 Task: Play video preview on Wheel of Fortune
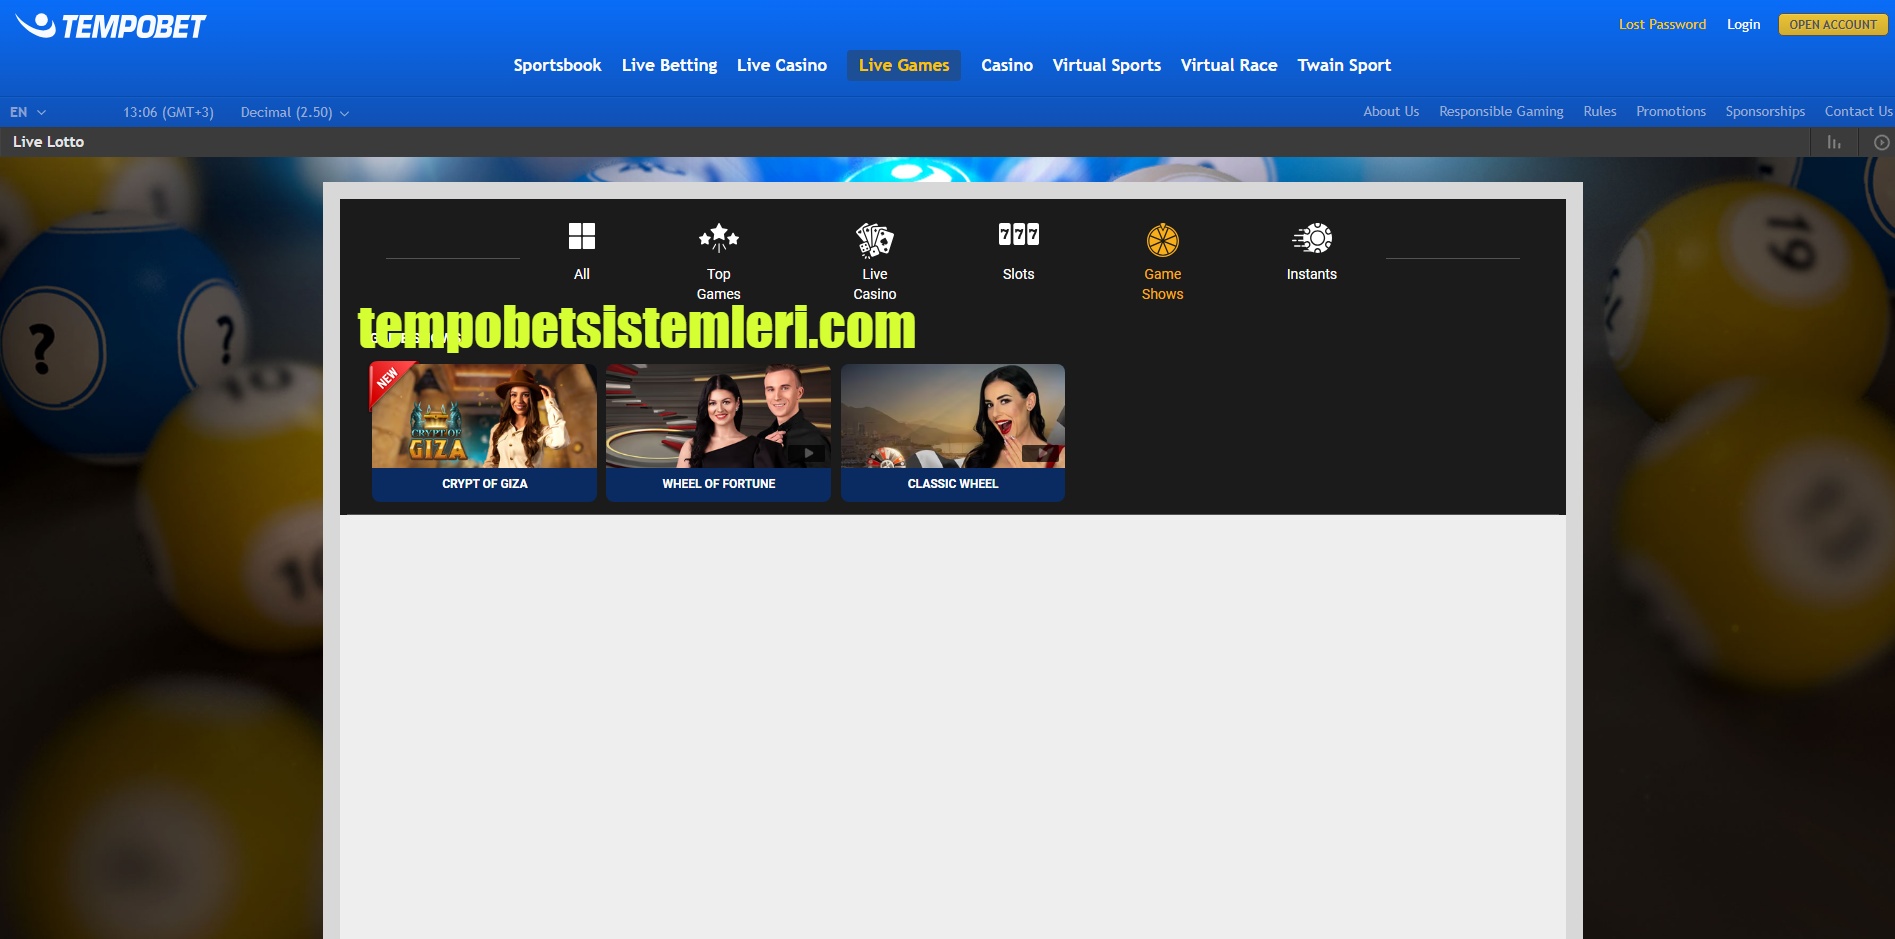click(x=808, y=454)
